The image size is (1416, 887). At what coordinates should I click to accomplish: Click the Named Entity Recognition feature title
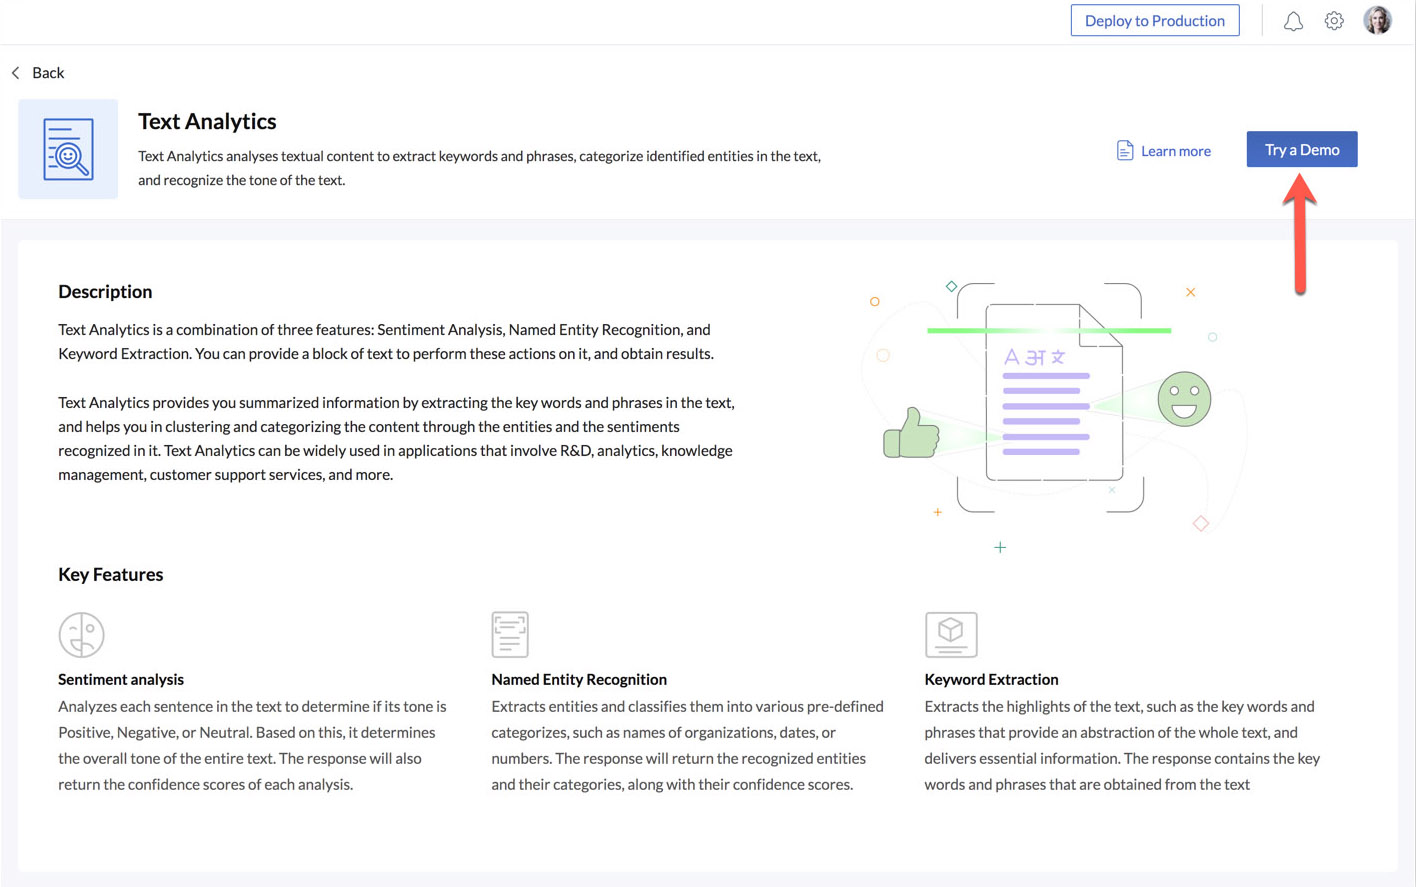(x=578, y=679)
